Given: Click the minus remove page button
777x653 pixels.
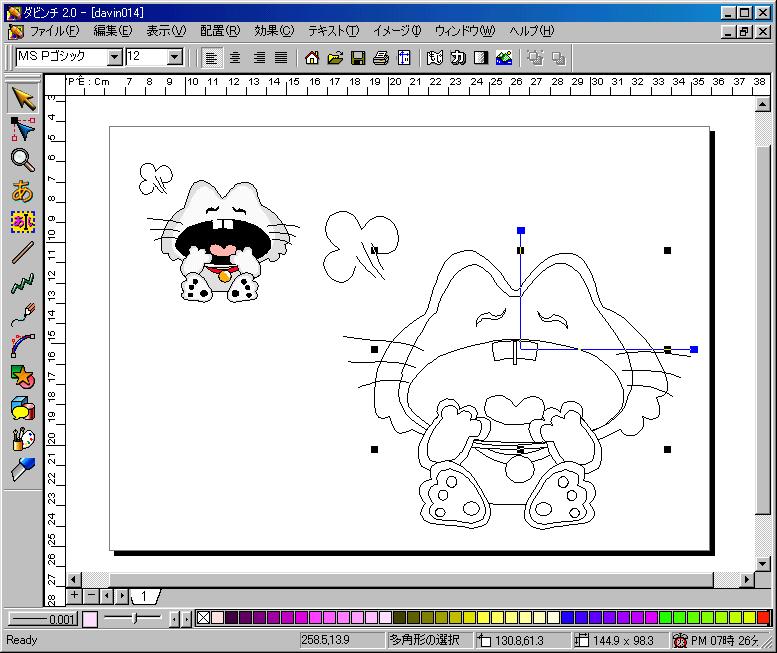Looking at the screenshot, I should (x=91, y=595).
